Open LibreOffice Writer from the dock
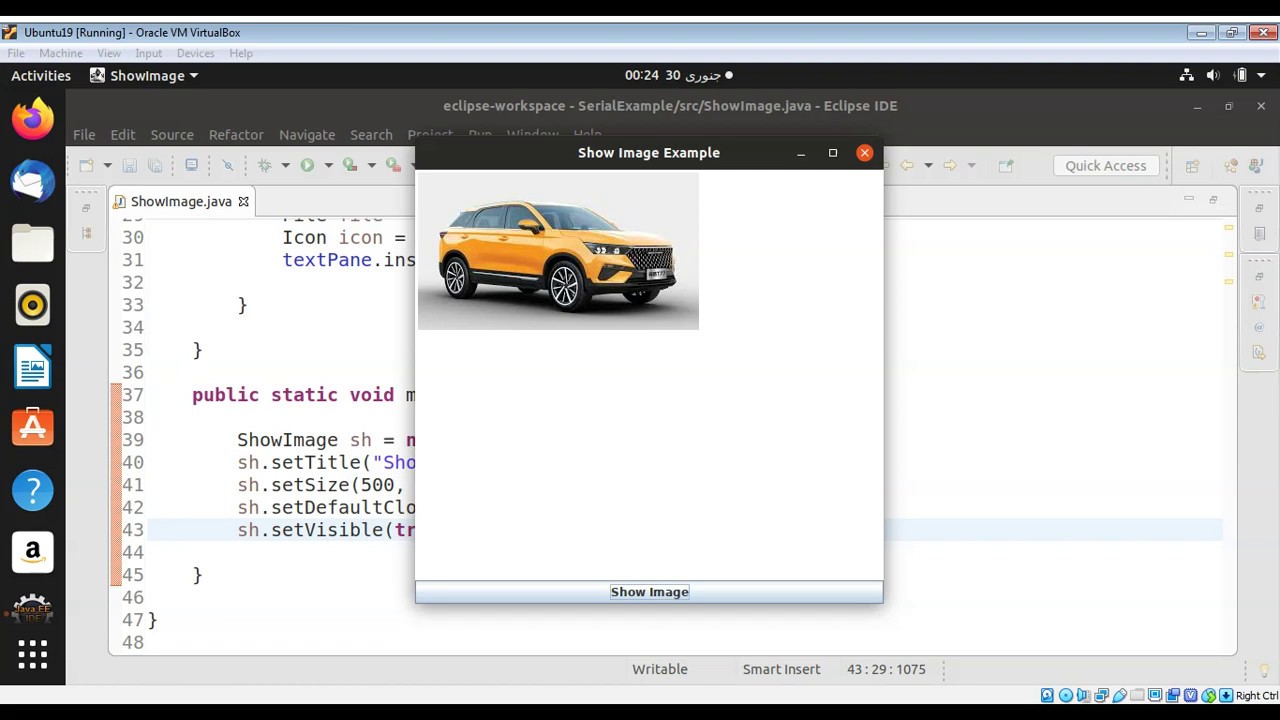The width and height of the screenshot is (1280, 720). click(x=33, y=366)
